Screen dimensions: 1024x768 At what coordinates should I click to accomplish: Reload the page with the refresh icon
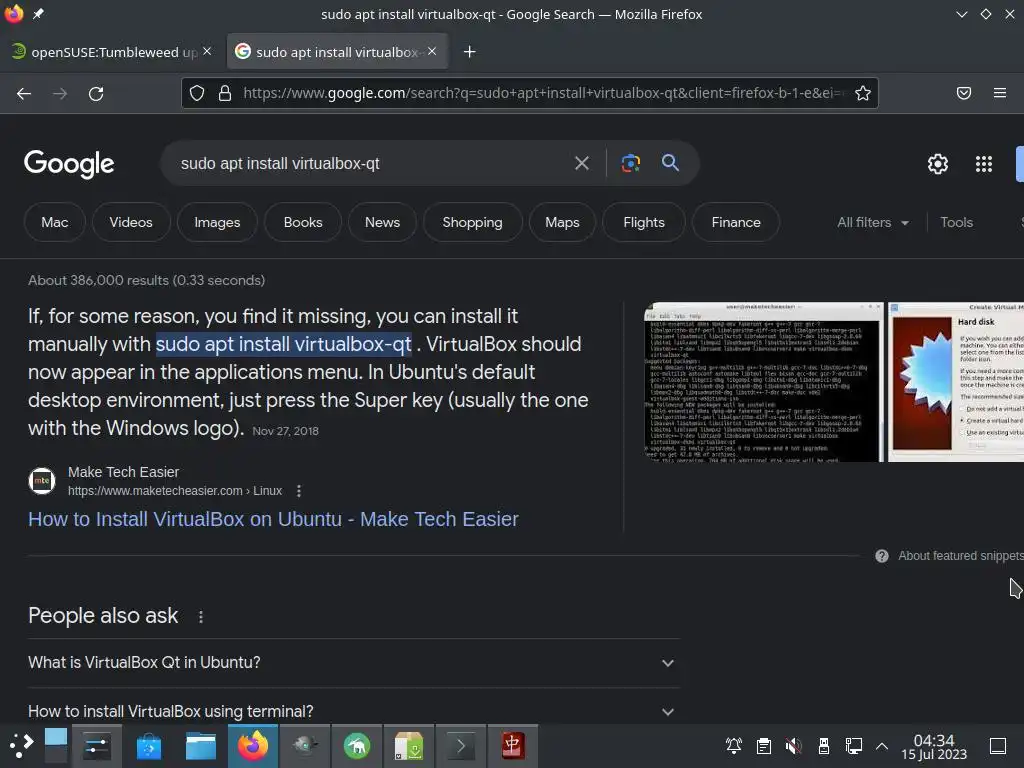click(x=96, y=93)
